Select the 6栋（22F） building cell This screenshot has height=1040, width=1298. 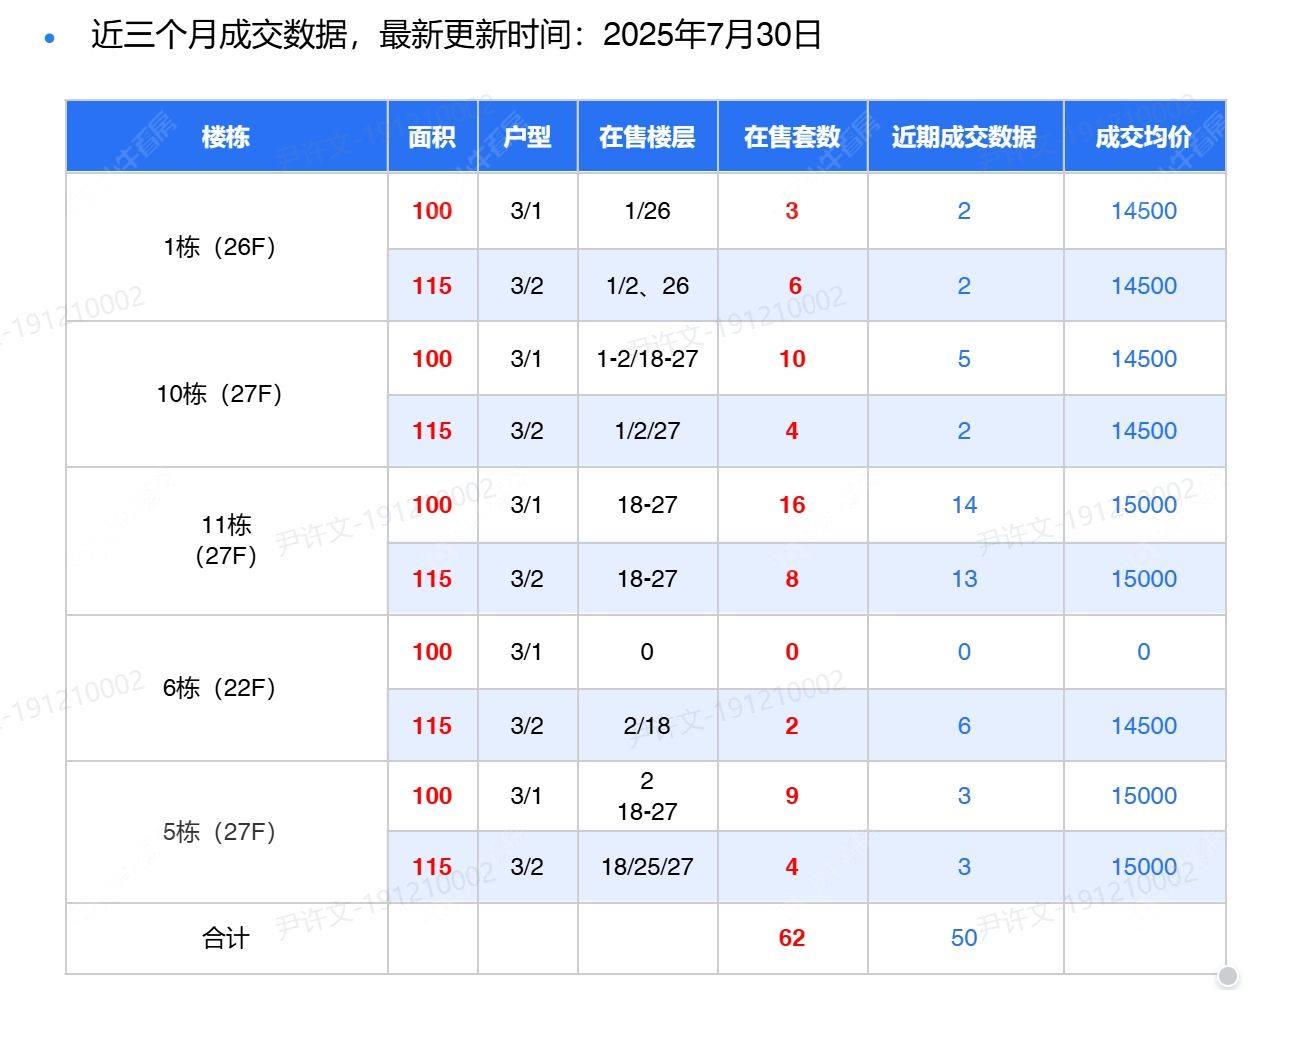220,688
